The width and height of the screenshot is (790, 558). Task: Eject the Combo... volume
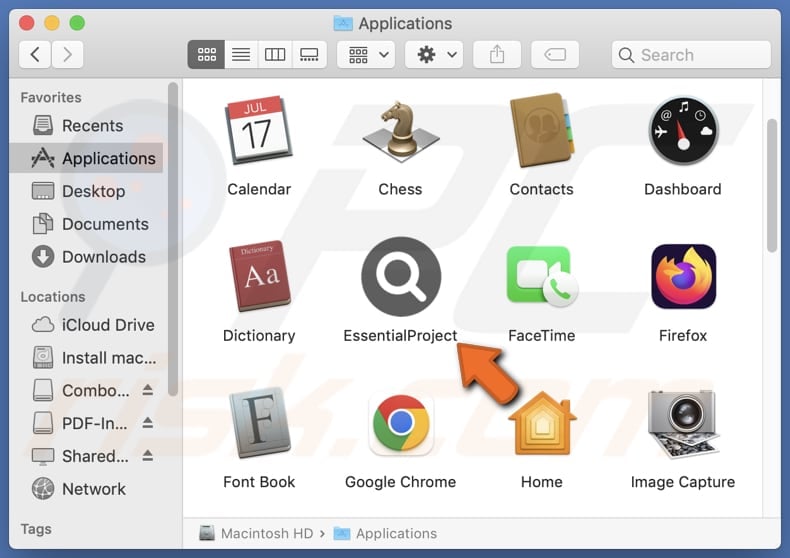[148, 389]
